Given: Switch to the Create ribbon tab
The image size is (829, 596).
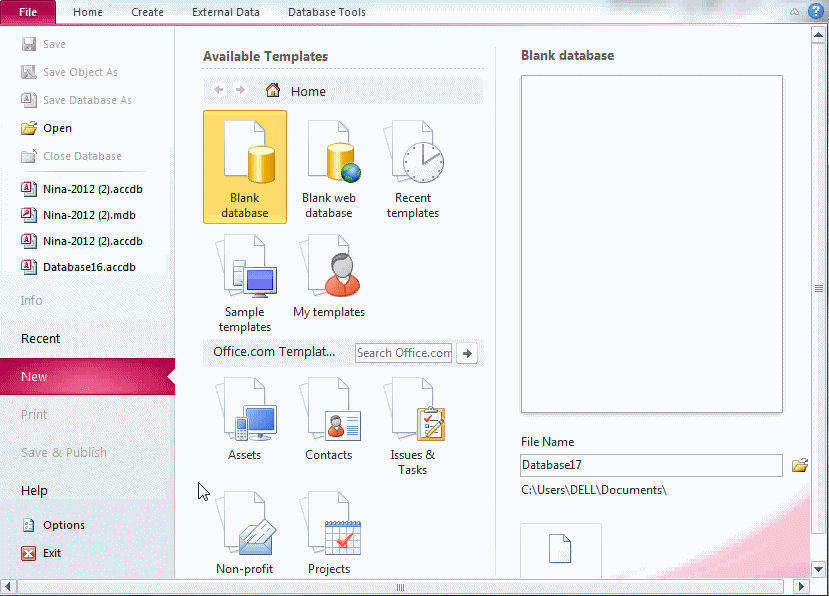Looking at the screenshot, I should 147,12.
